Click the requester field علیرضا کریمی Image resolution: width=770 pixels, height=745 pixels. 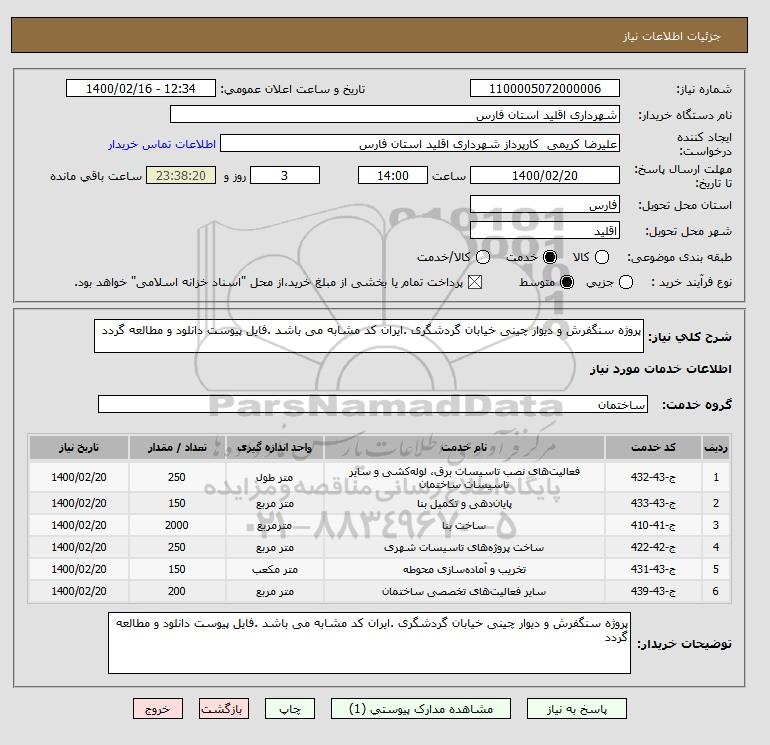point(420,144)
